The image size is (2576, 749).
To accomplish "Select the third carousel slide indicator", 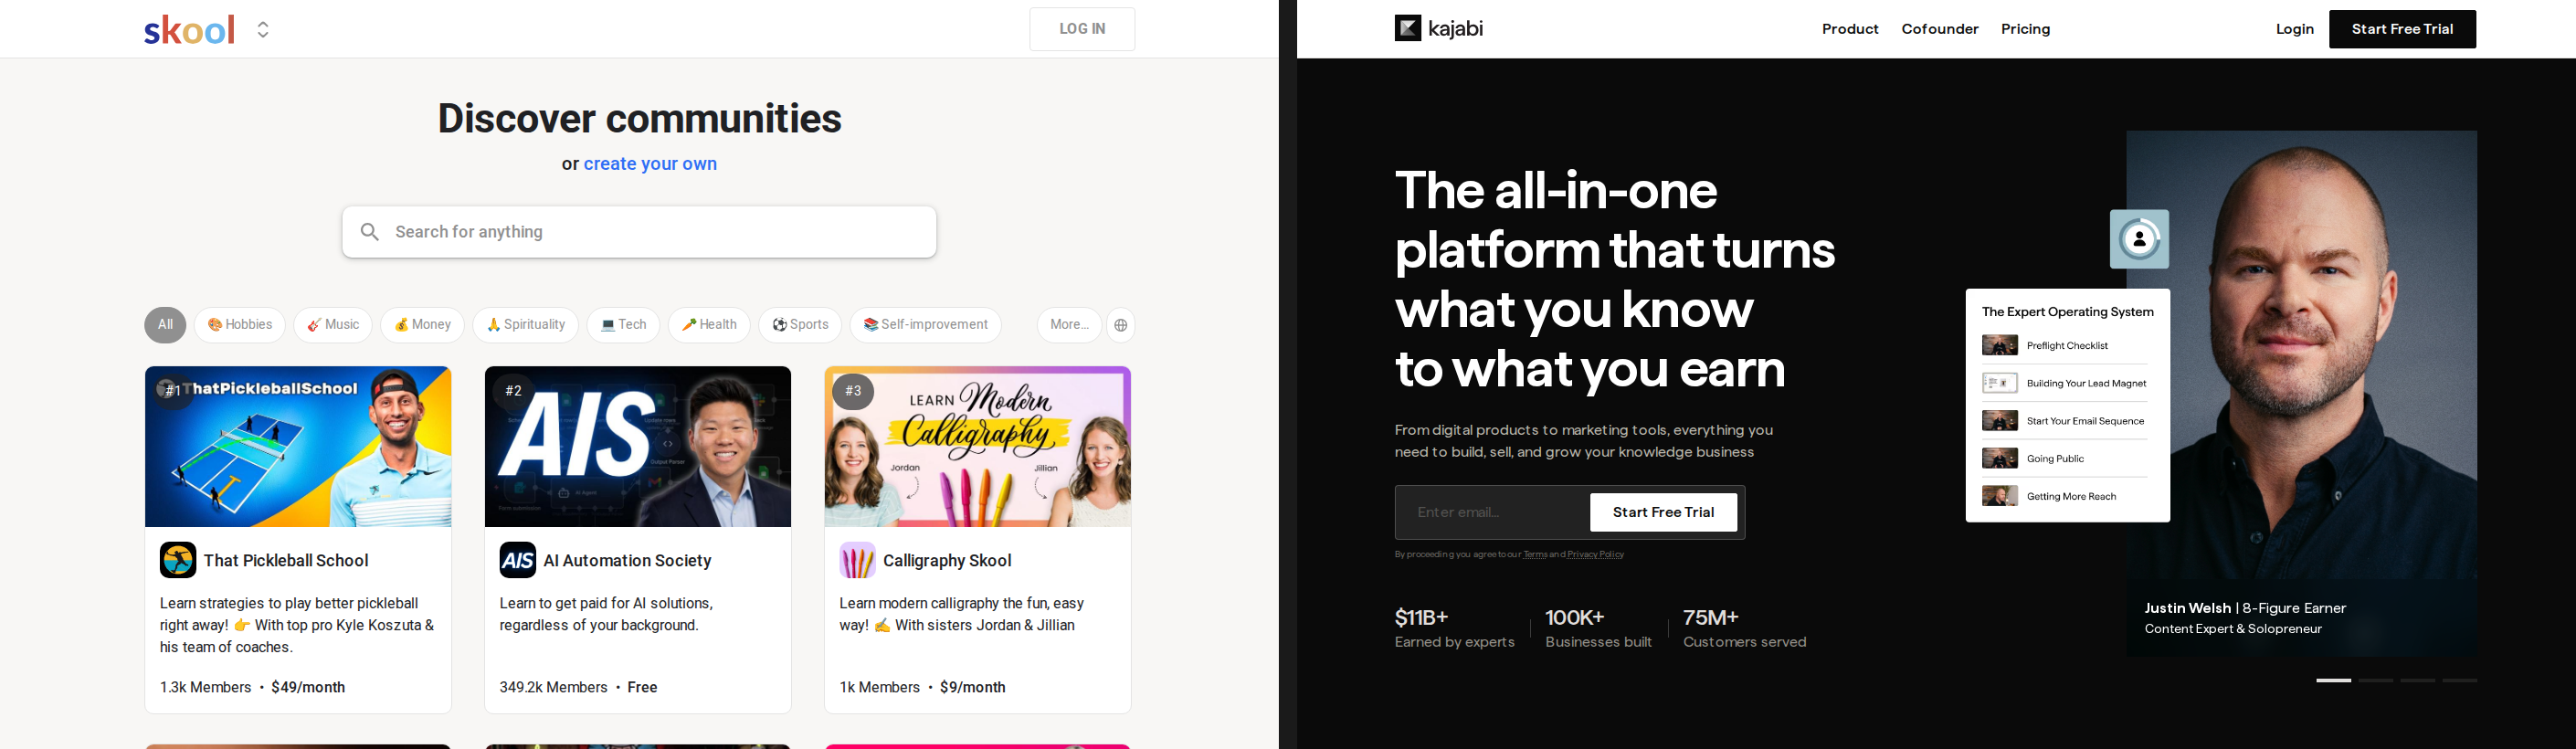I will click(2417, 680).
